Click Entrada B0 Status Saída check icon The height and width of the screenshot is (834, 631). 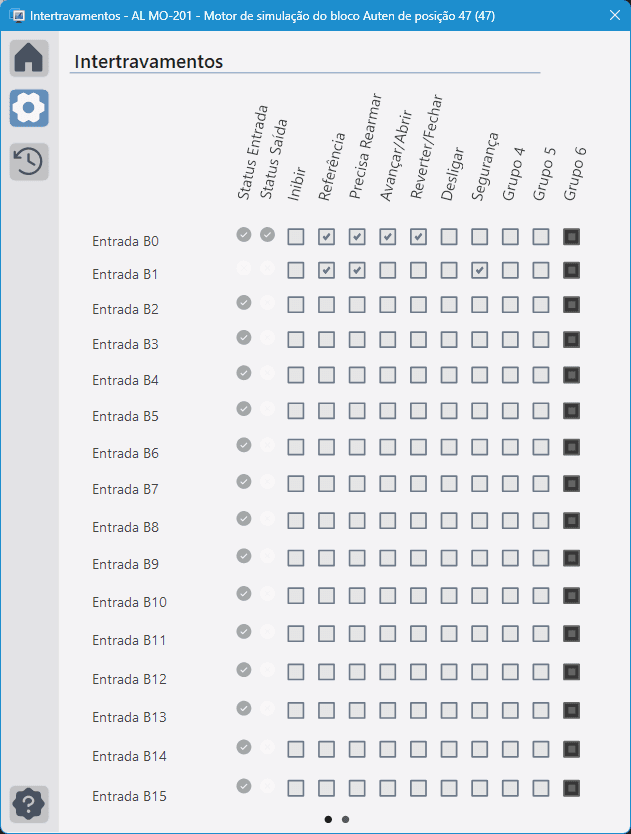click(267, 234)
